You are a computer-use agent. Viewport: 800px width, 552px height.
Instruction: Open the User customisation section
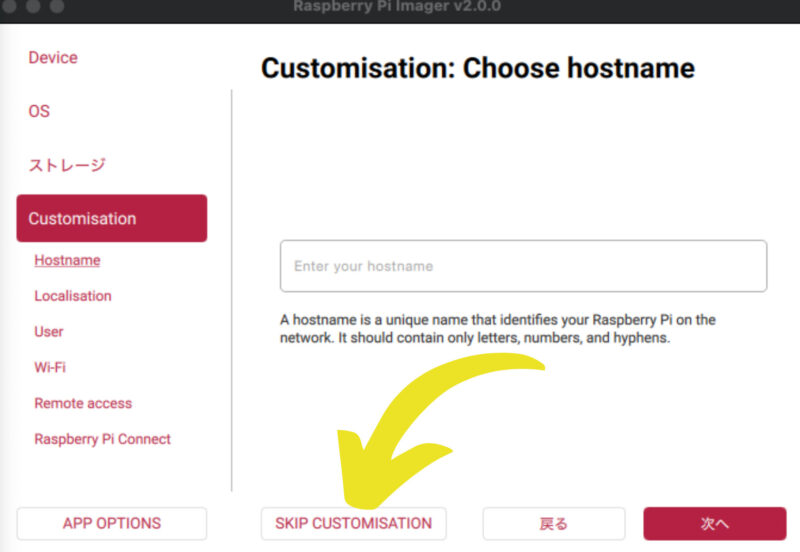coord(49,332)
